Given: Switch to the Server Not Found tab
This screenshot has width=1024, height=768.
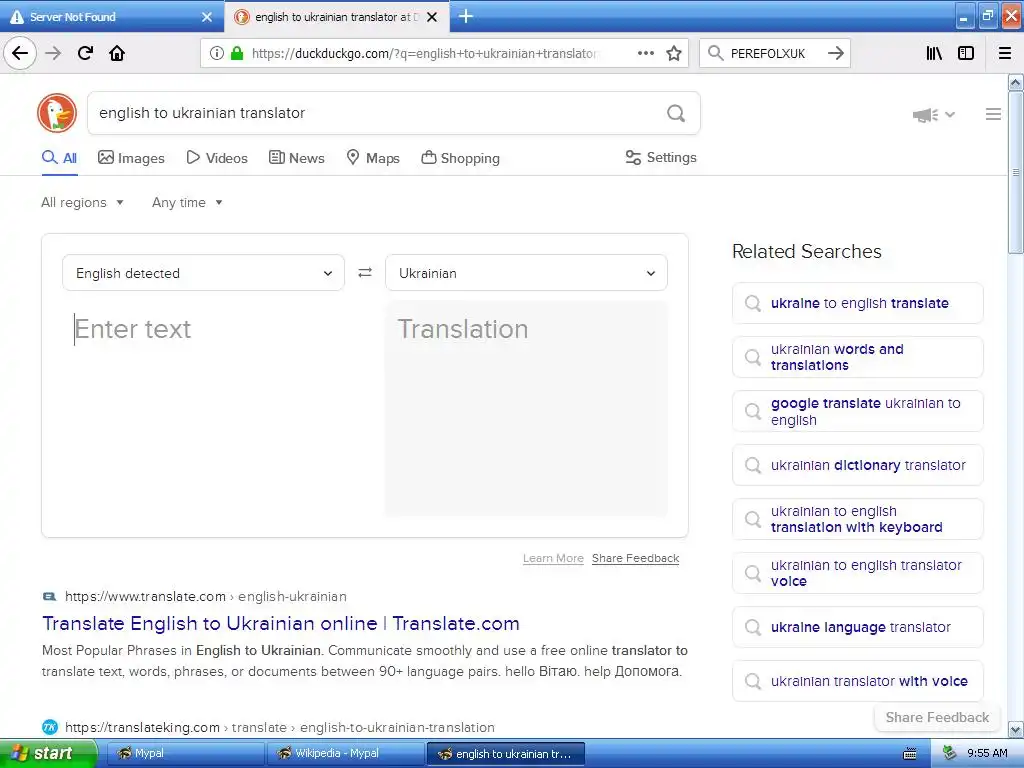Looking at the screenshot, I should pyautogui.click(x=111, y=17).
